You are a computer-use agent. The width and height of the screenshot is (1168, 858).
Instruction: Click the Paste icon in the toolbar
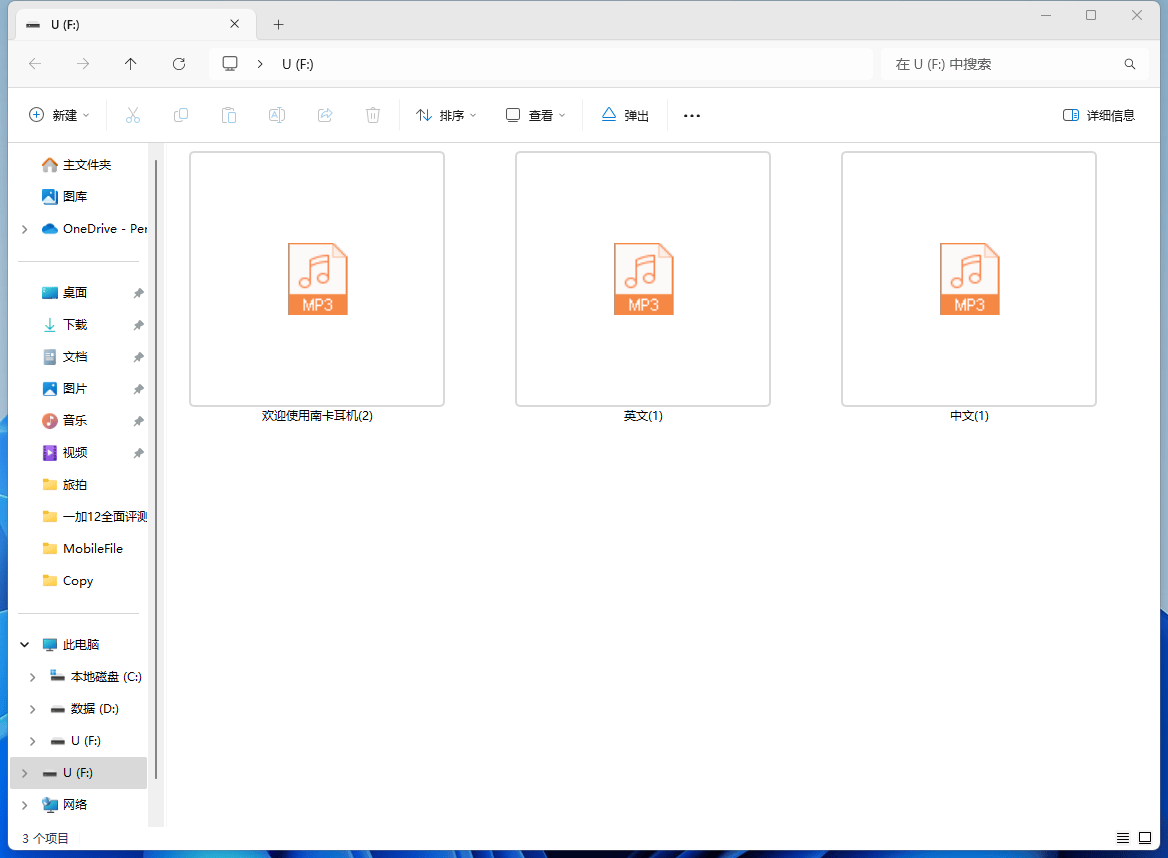tap(229, 115)
